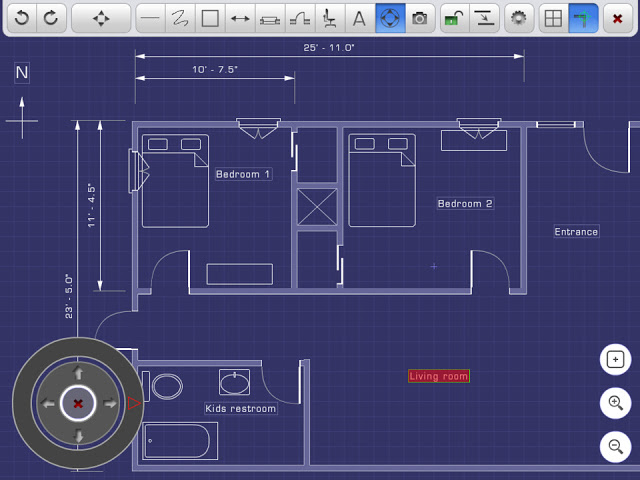Select the bed in Bedroom 1
The height and width of the screenshot is (480, 640).
pos(176,181)
